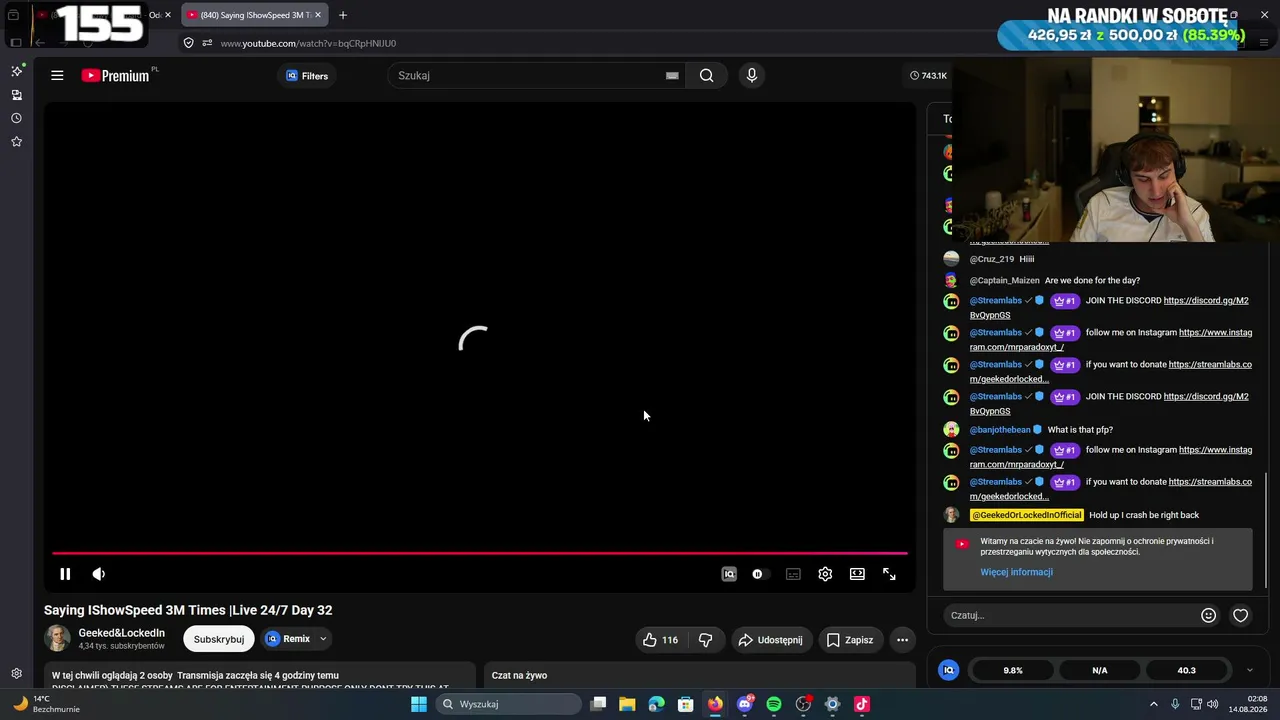Click the Subskrybuj button

[x=219, y=639]
